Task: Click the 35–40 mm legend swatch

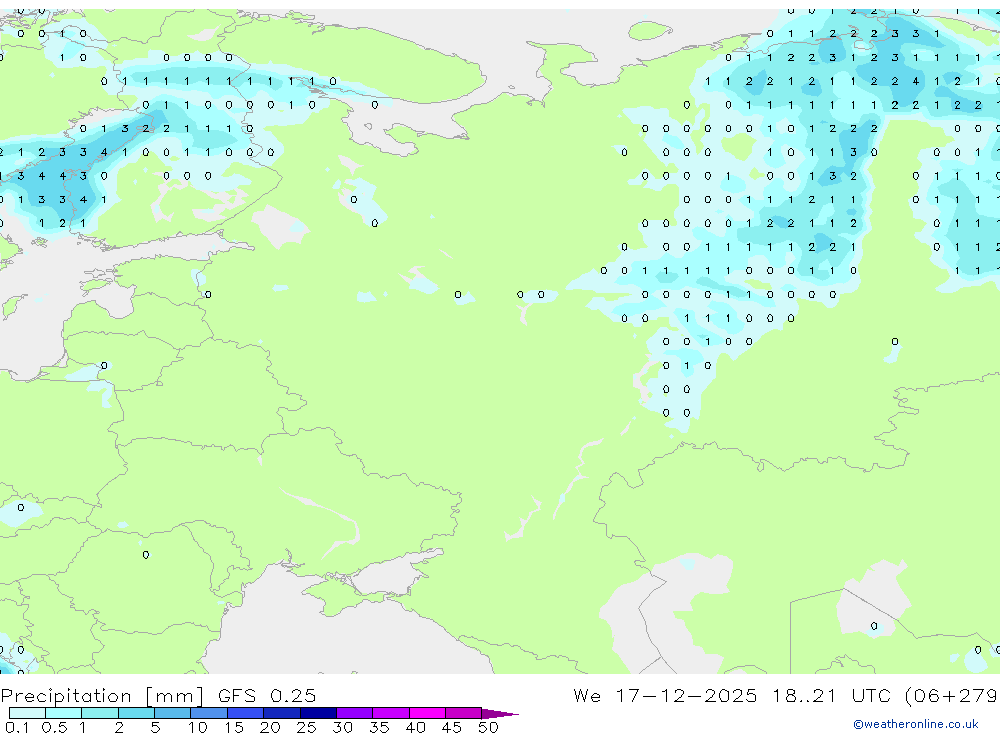Action: click(390, 713)
